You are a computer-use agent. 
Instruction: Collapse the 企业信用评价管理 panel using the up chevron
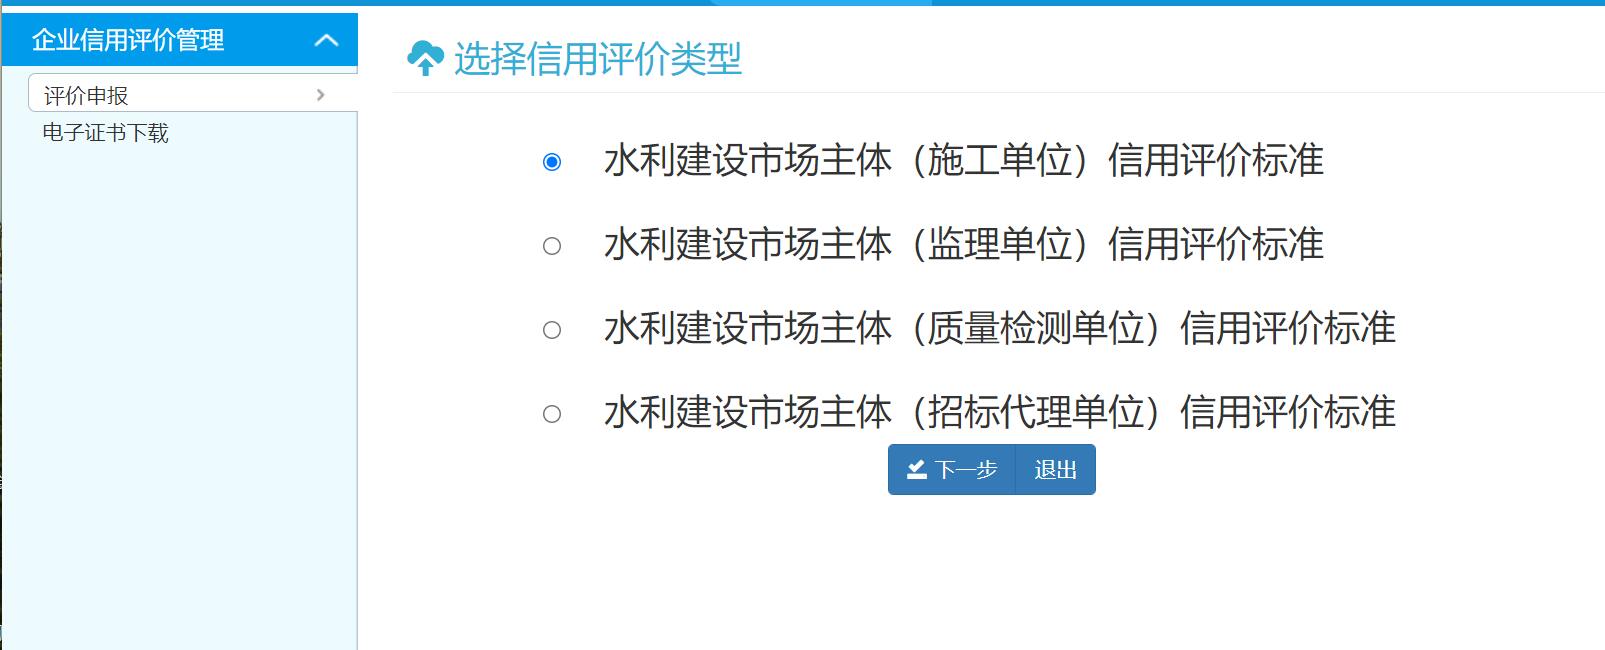click(326, 41)
